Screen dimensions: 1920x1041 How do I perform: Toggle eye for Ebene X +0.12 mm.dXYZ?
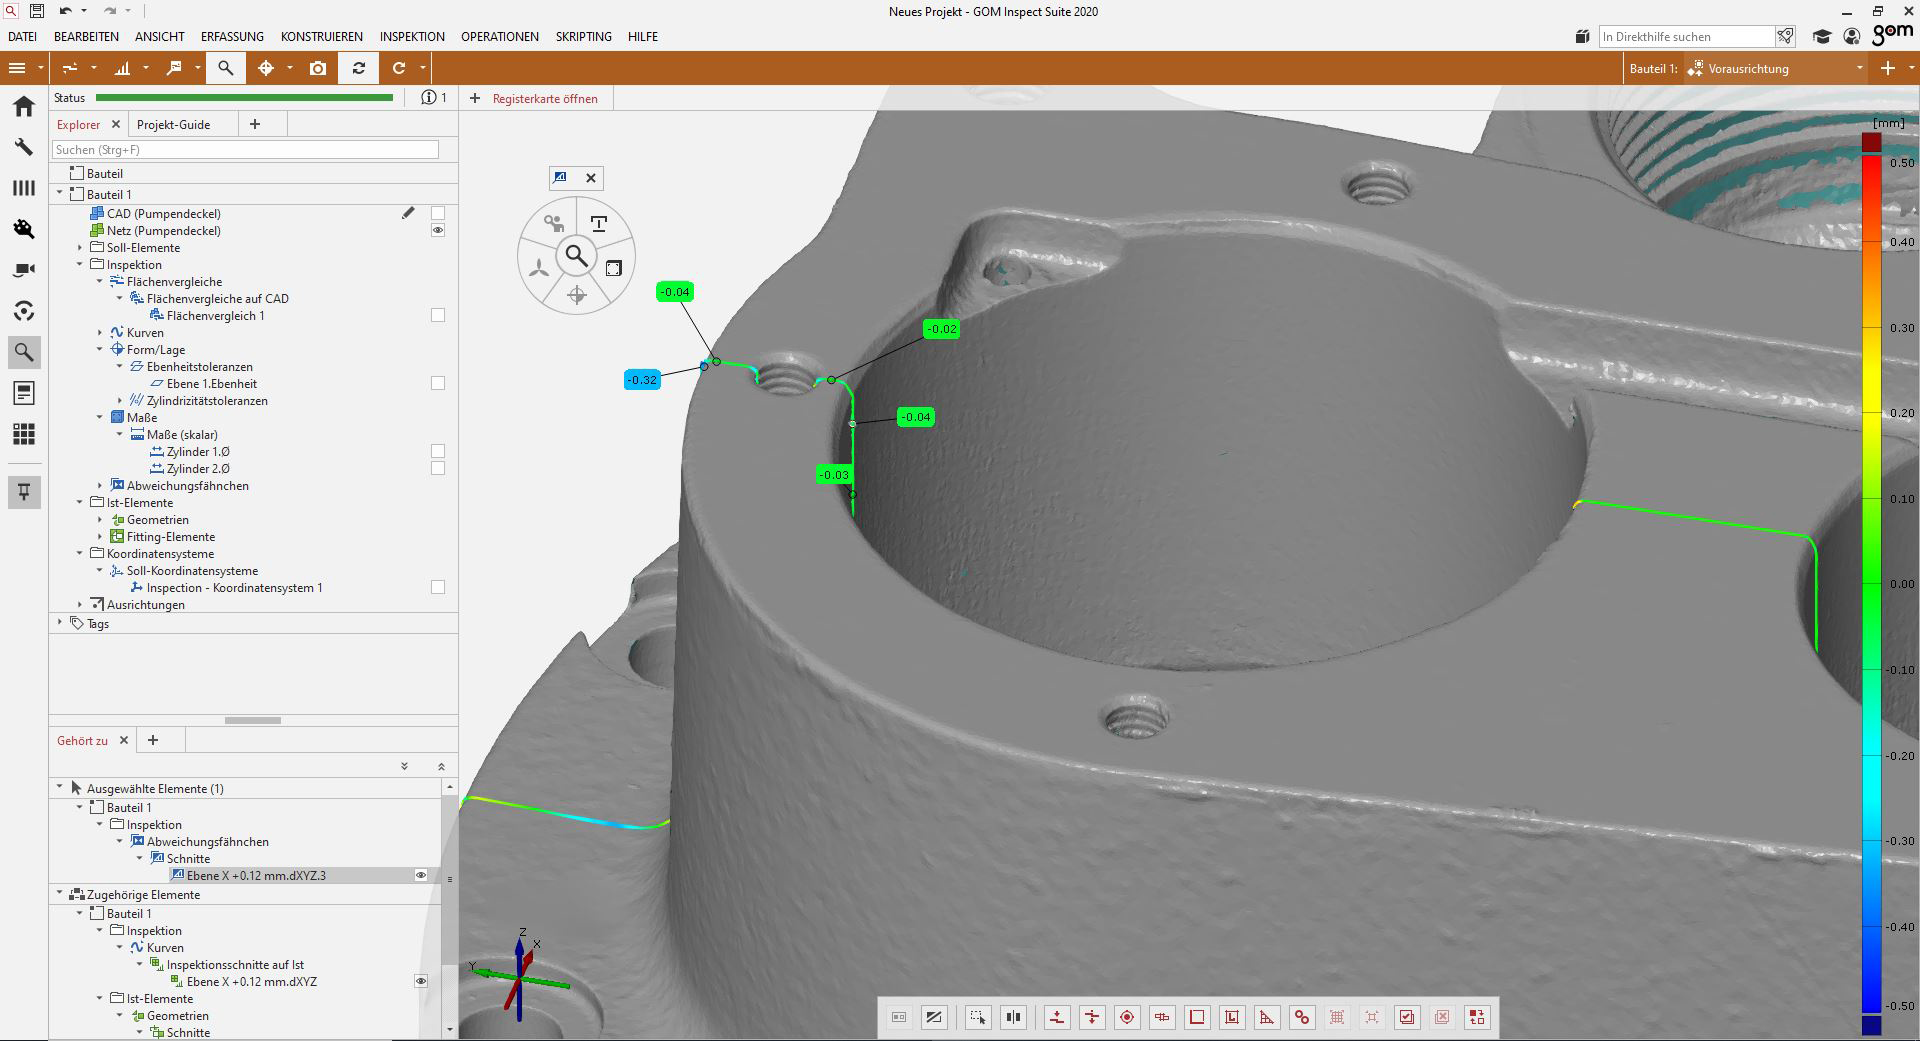pos(421,981)
